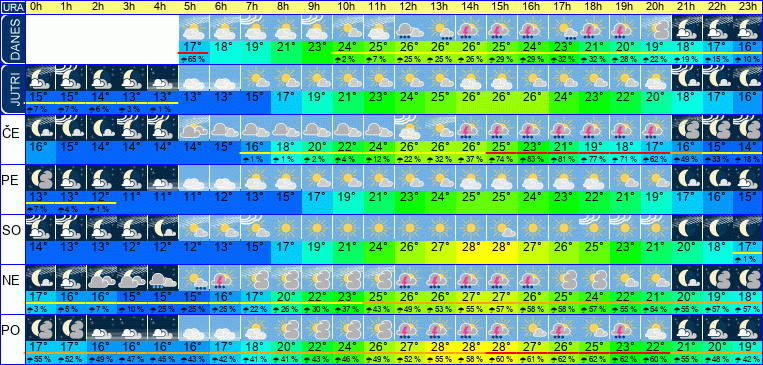Click the PO day row label

12,330
